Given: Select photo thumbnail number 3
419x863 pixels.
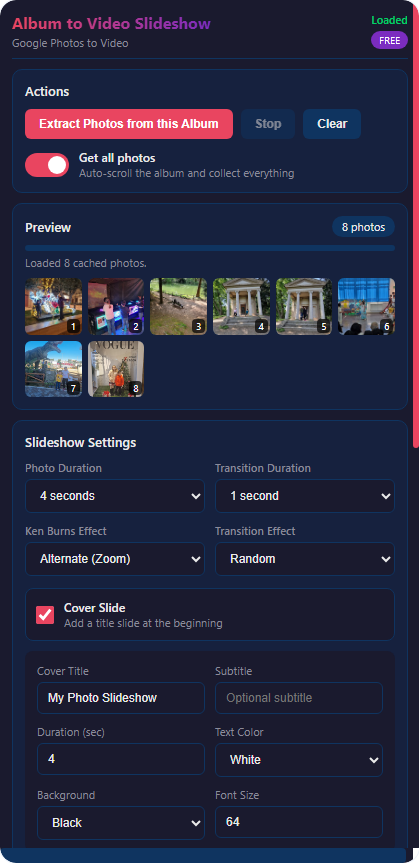Looking at the screenshot, I should [x=178, y=307].
